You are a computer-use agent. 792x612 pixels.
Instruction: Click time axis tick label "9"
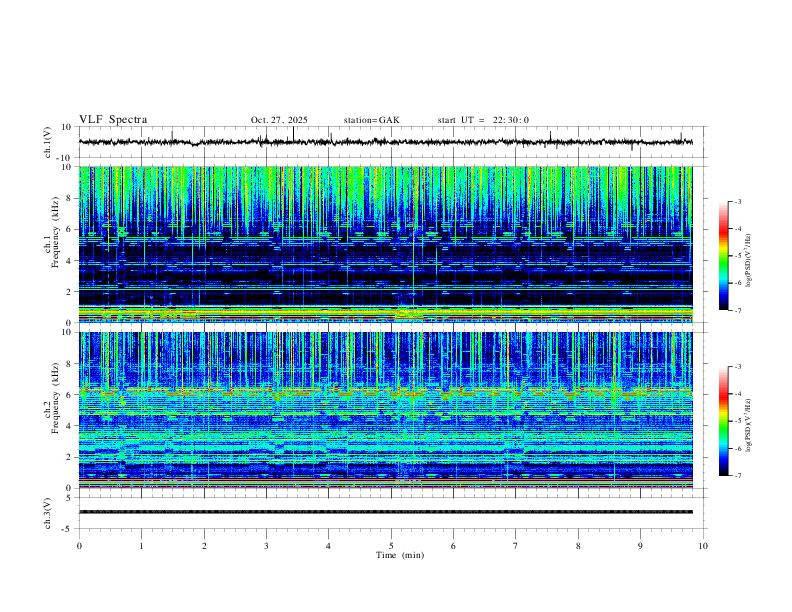[640, 546]
